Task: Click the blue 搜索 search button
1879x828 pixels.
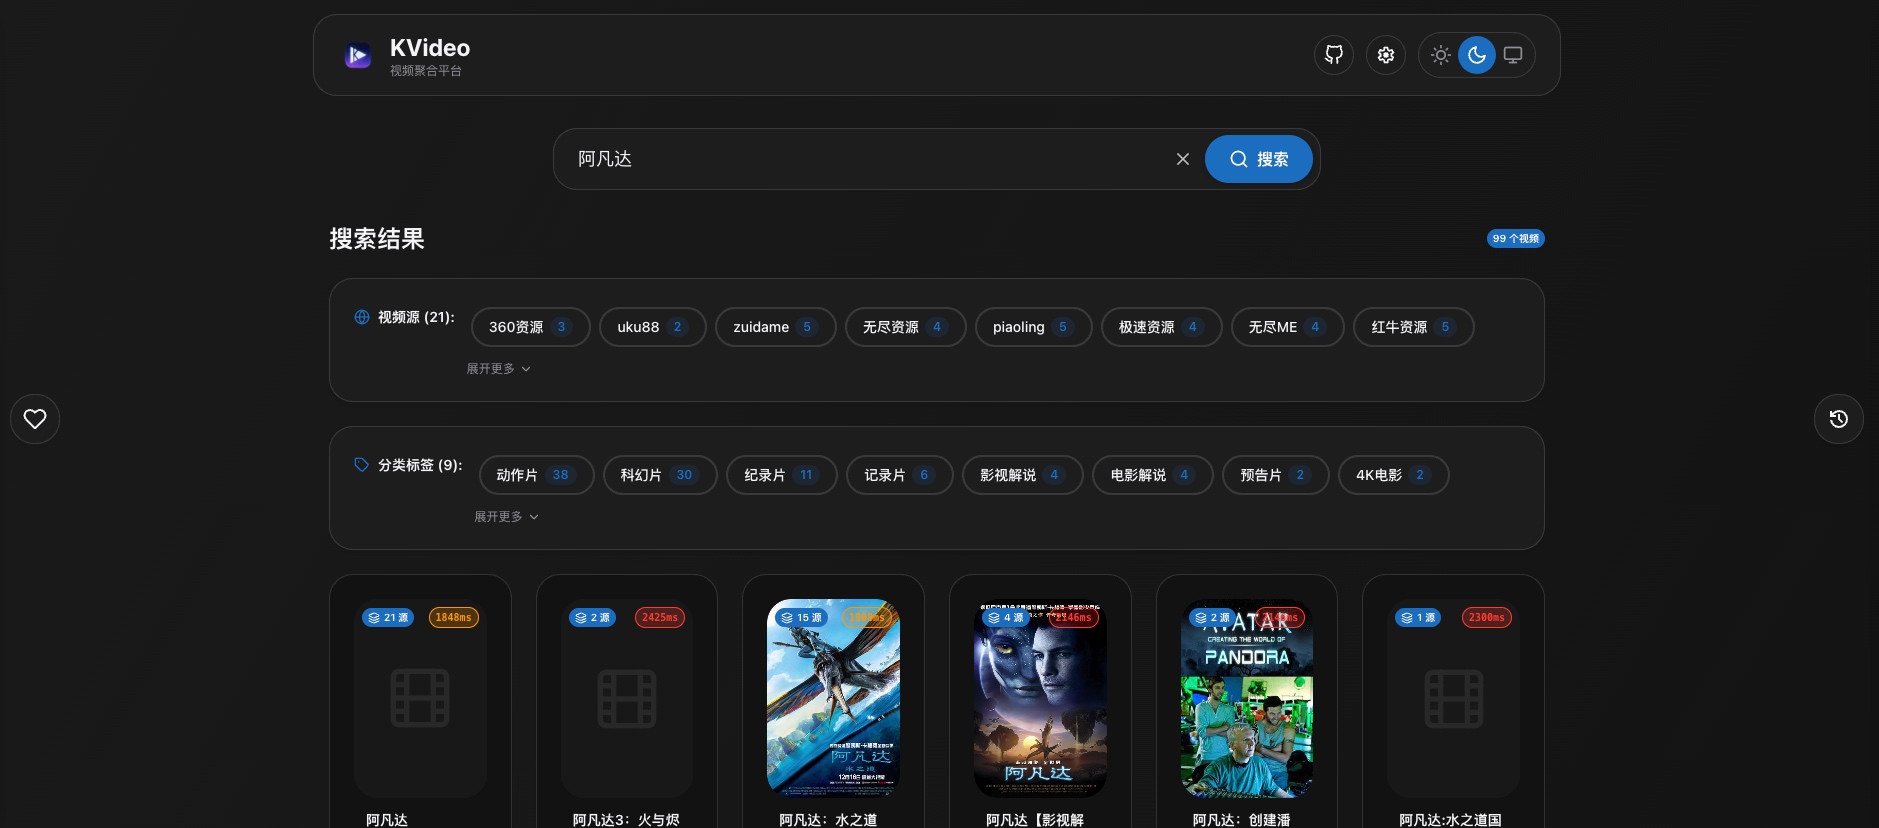Action: pyautogui.click(x=1258, y=159)
